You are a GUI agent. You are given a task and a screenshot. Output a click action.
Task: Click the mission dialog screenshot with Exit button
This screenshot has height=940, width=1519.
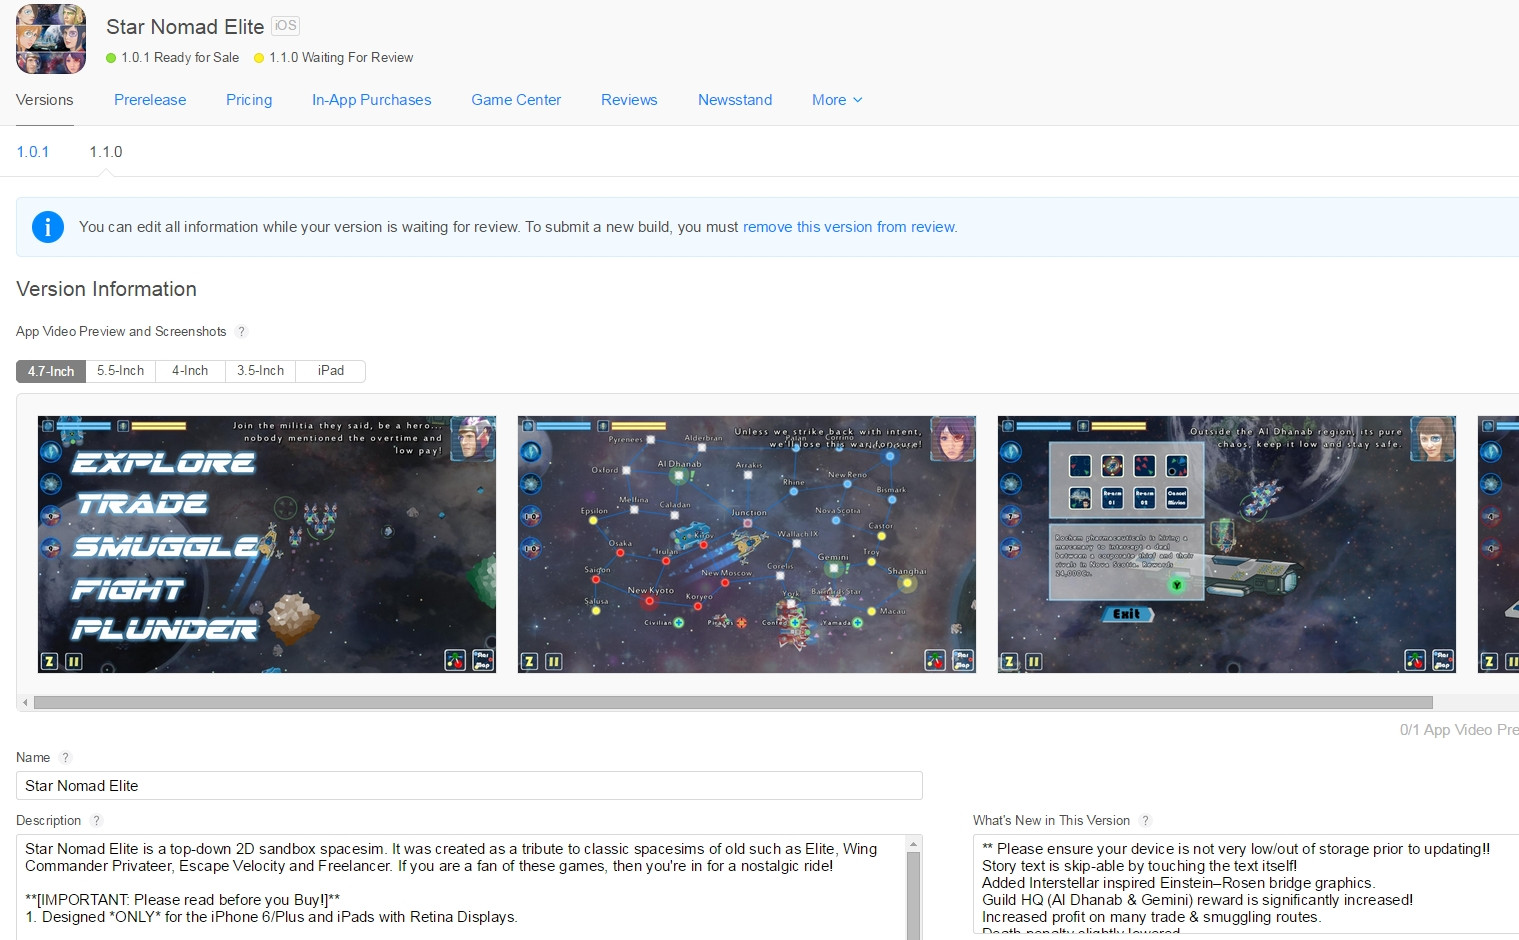1227,545
